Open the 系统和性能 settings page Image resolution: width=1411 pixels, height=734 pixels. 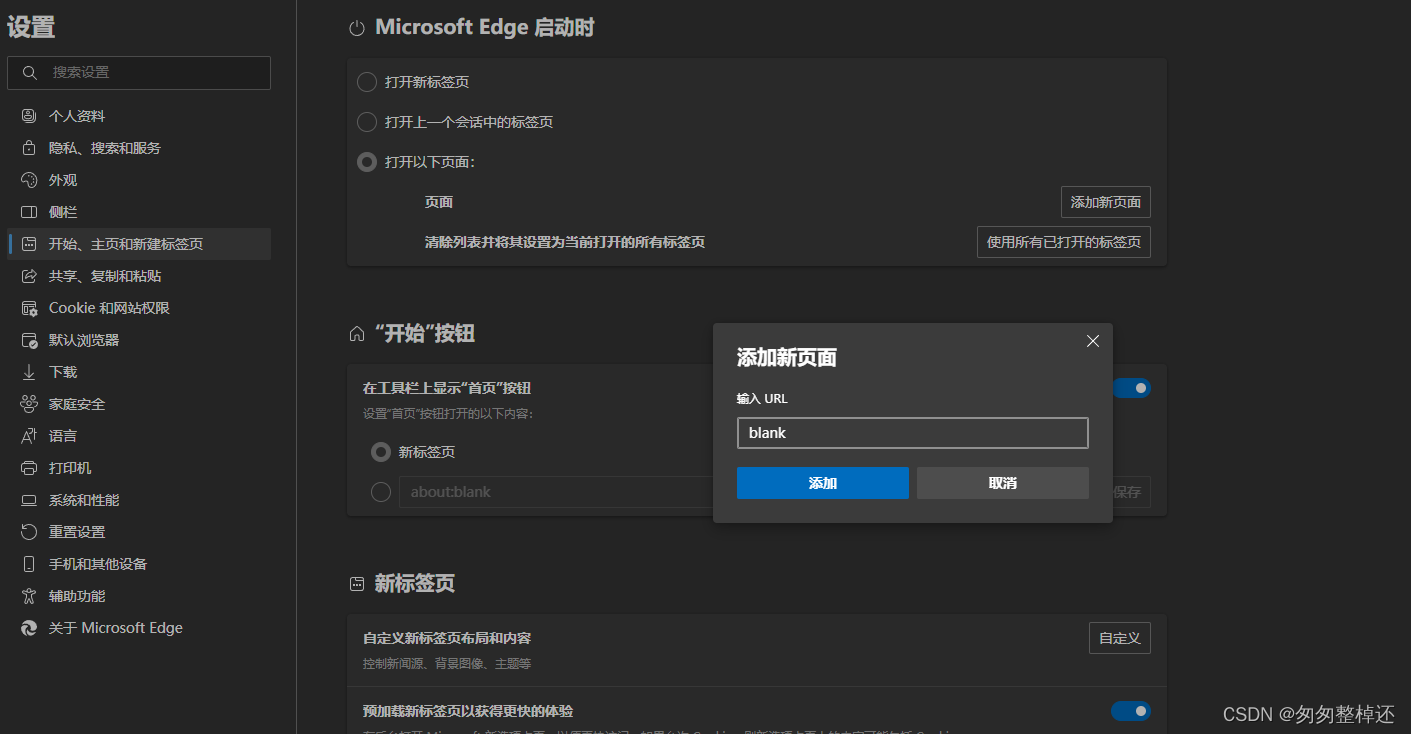point(139,500)
